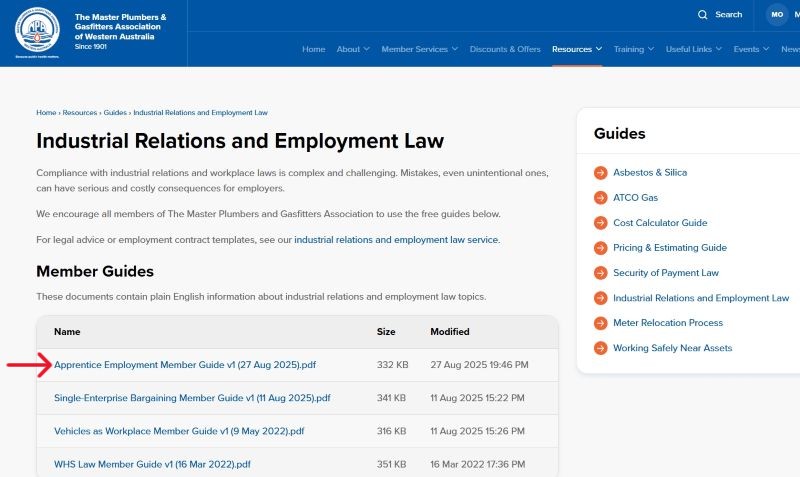The height and width of the screenshot is (477, 800).
Task: Click arrow icon beside Asbestos & Silica
Action: tap(601, 172)
